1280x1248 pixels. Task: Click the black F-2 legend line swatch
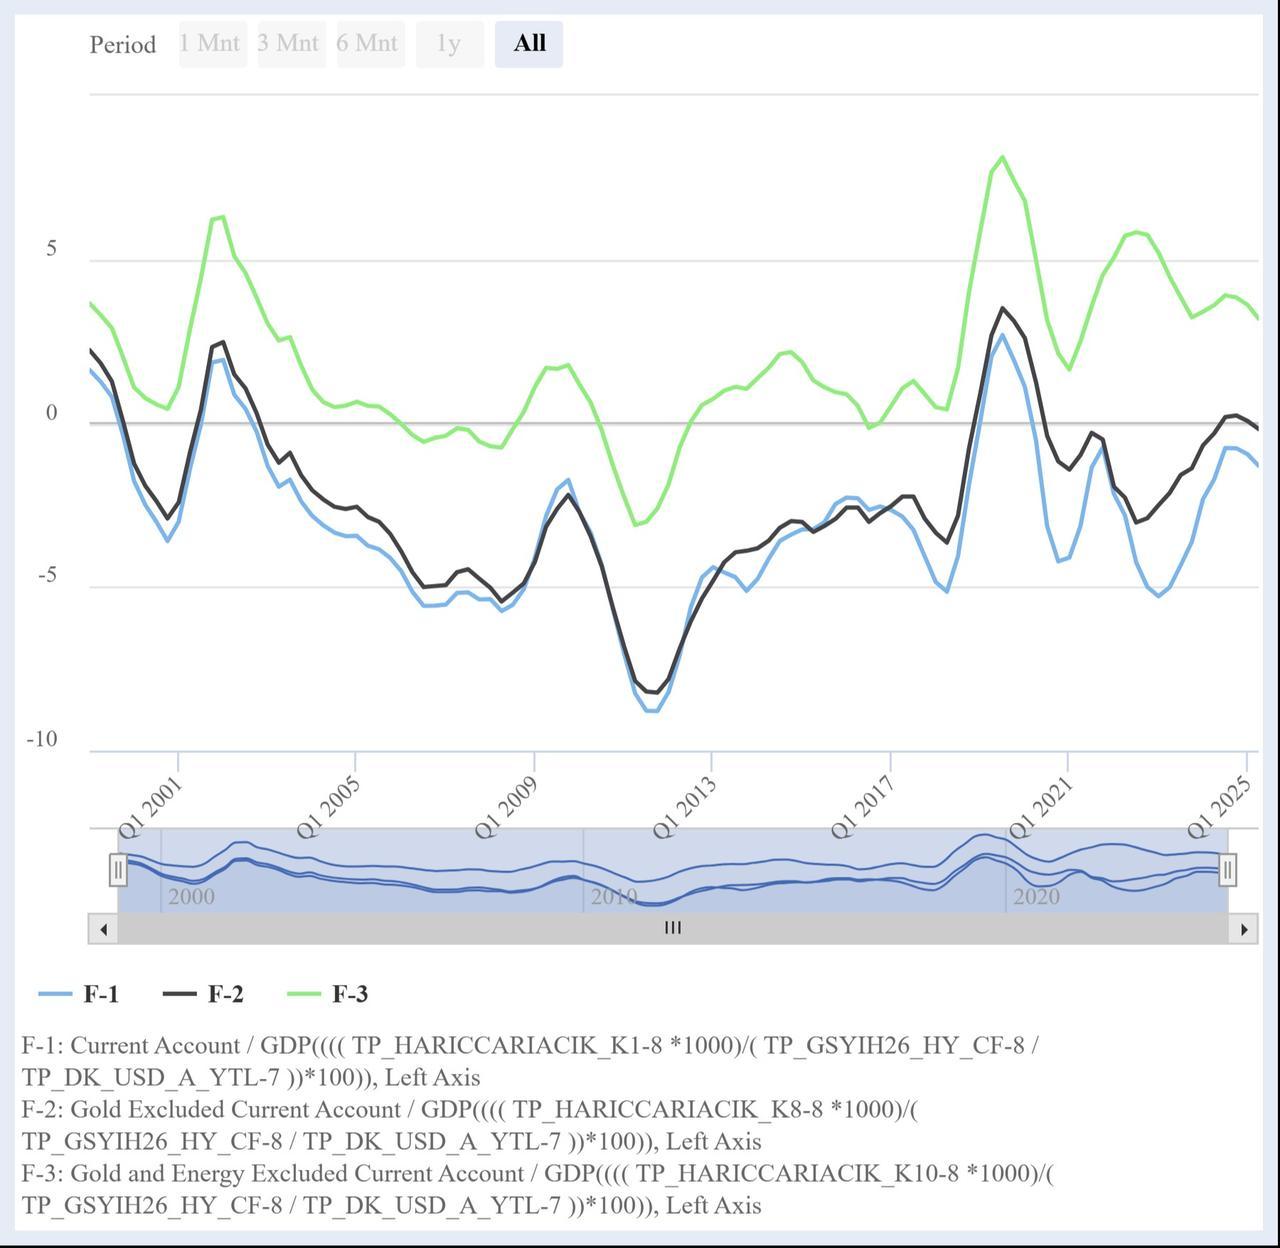coord(179,994)
